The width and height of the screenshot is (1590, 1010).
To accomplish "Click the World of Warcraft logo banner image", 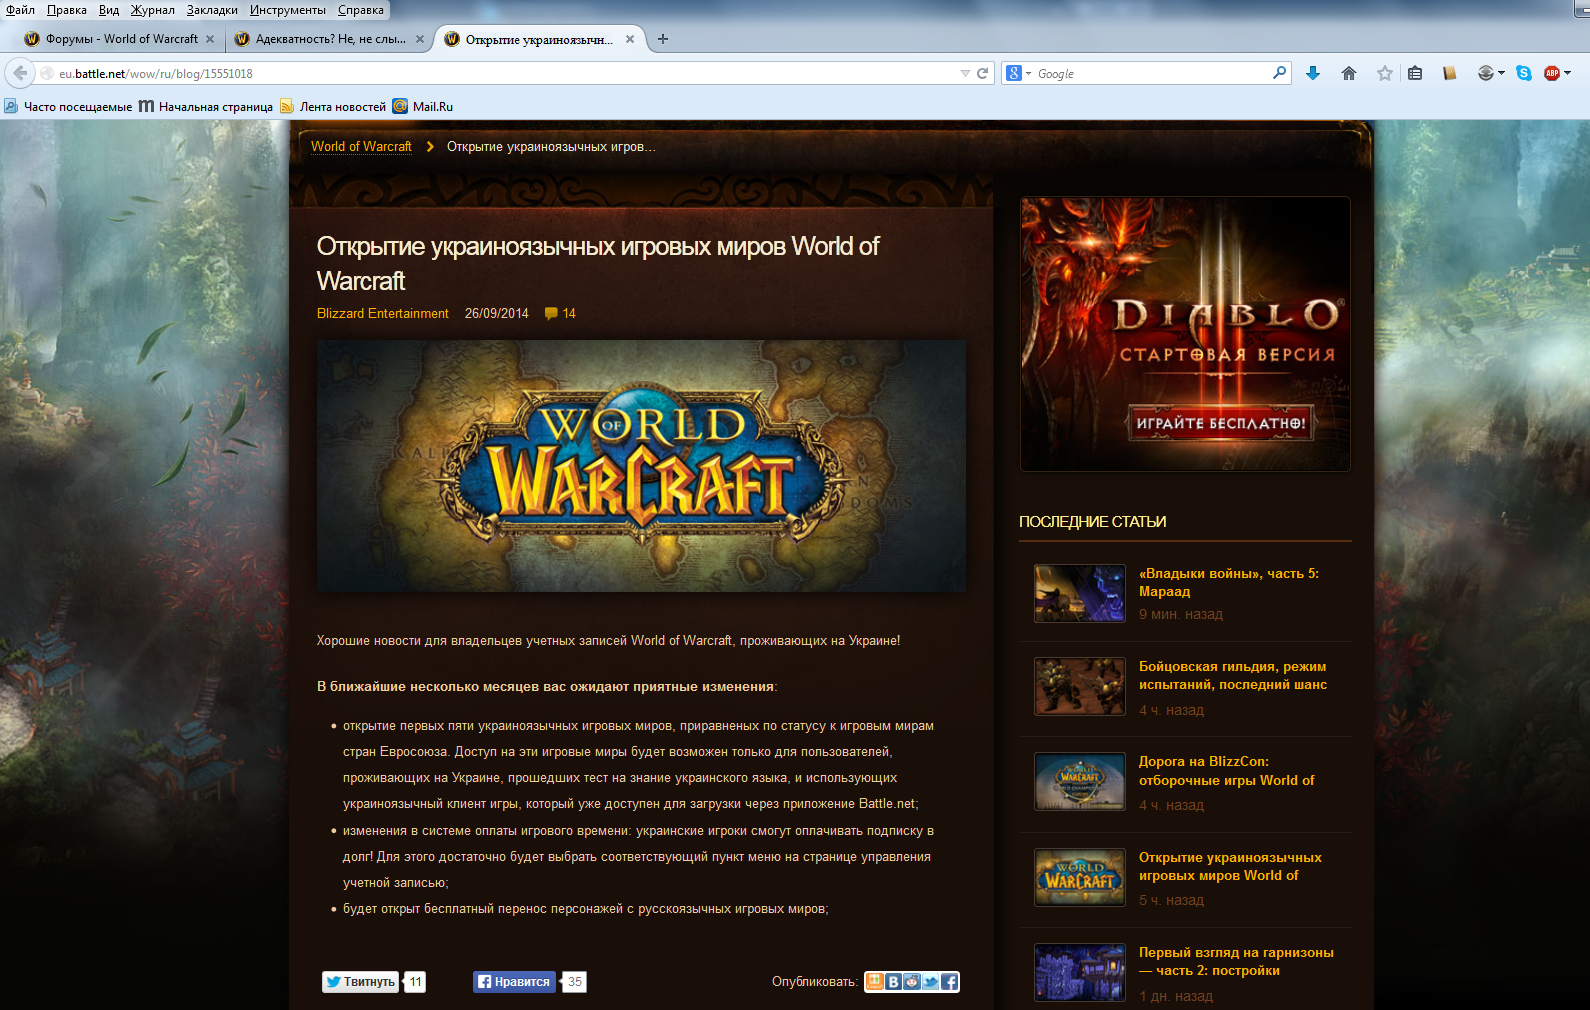I will click(641, 466).
